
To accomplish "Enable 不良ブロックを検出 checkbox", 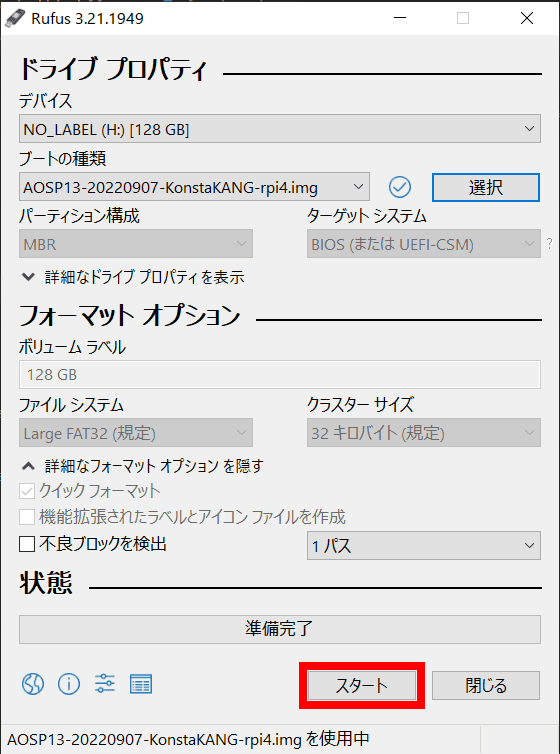I will pos(27,544).
